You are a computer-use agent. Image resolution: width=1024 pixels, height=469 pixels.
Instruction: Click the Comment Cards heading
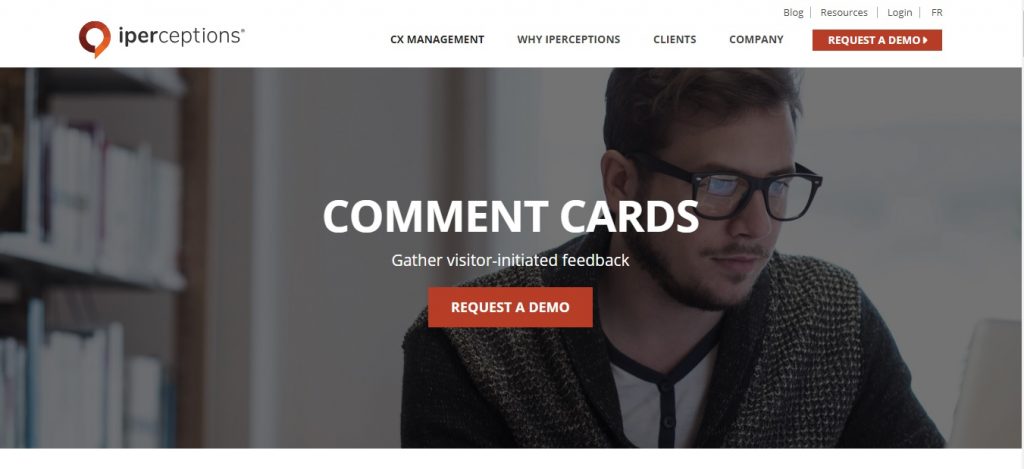coord(511,216)
